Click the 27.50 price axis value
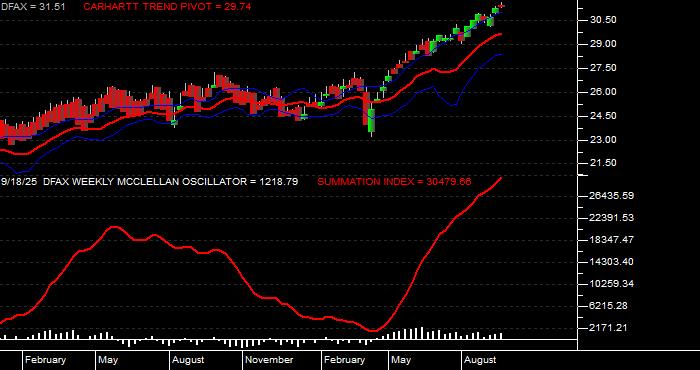Screen dimensions: 700x370 click(603, 68)
